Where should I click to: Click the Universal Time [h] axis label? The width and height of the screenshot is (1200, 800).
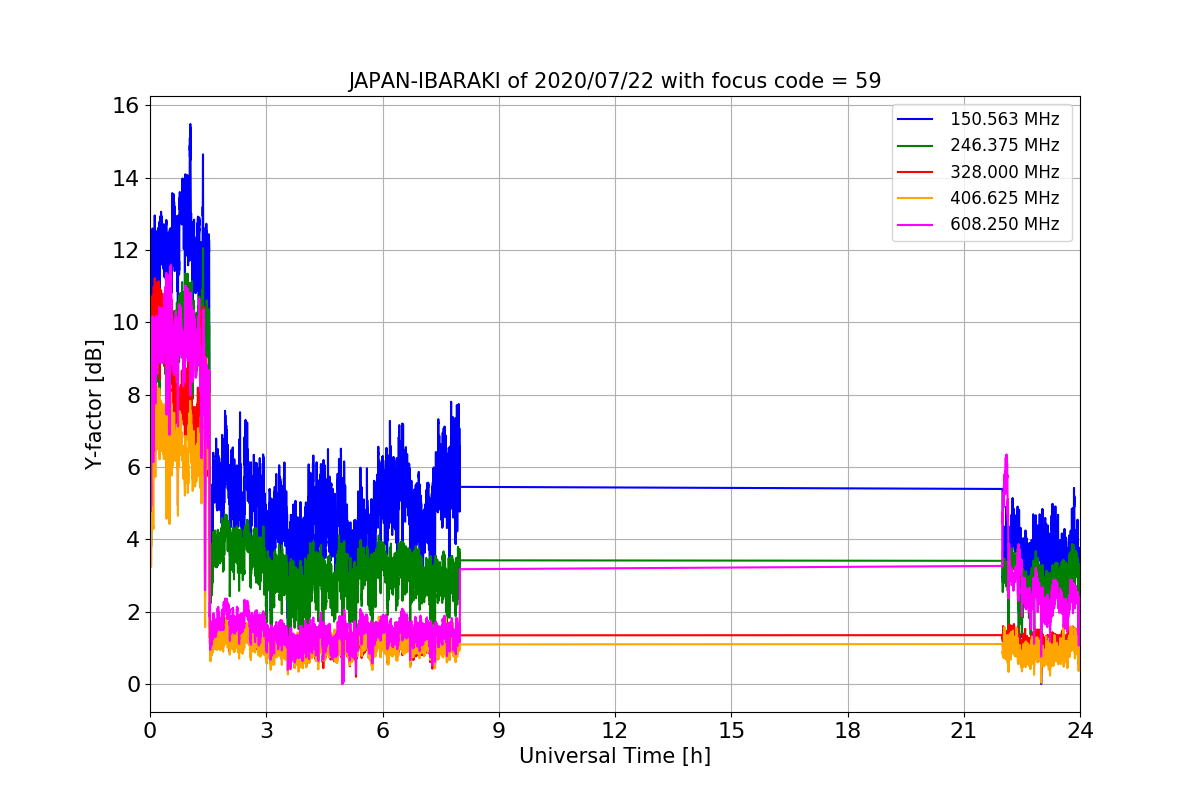(x=614, y=757)
